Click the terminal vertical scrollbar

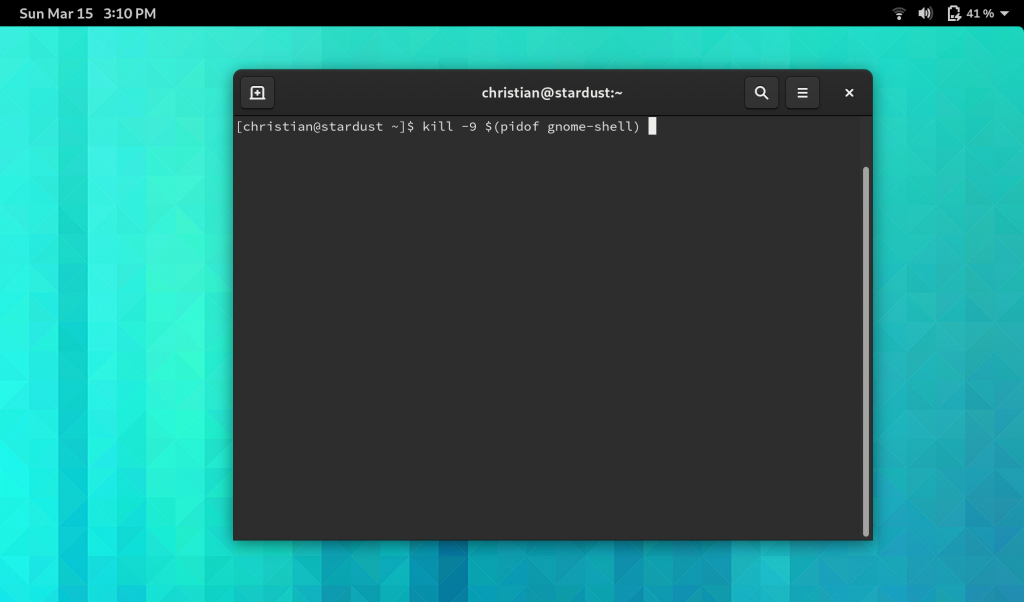tap(866, 351)
